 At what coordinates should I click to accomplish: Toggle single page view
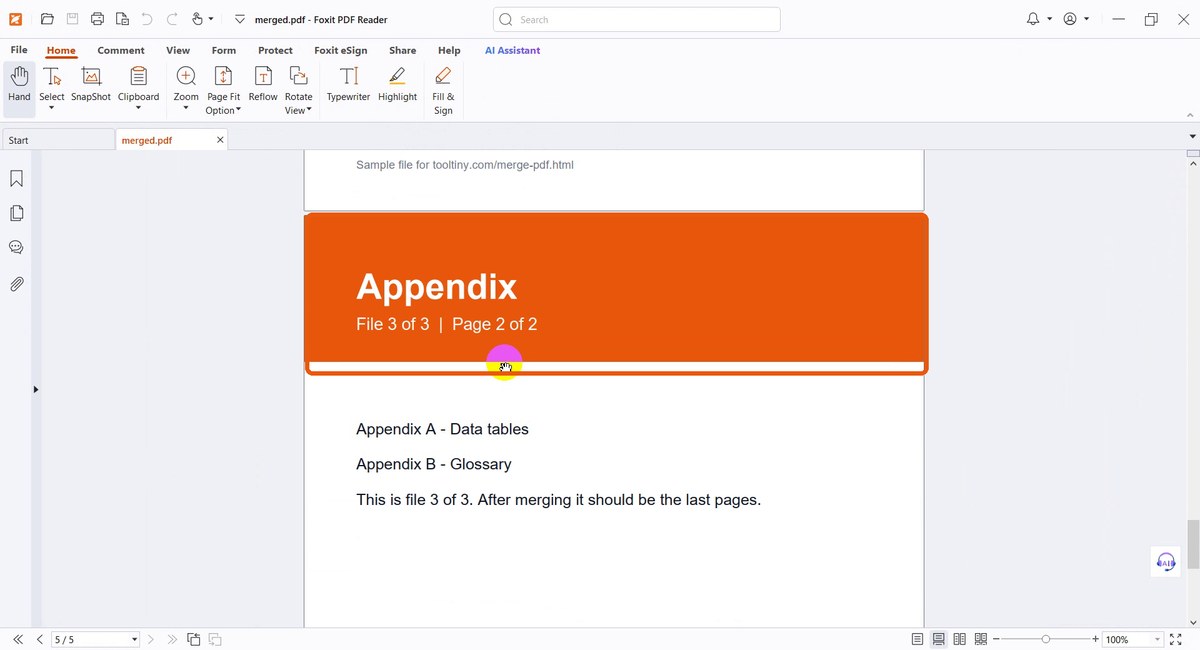[918, 639]
